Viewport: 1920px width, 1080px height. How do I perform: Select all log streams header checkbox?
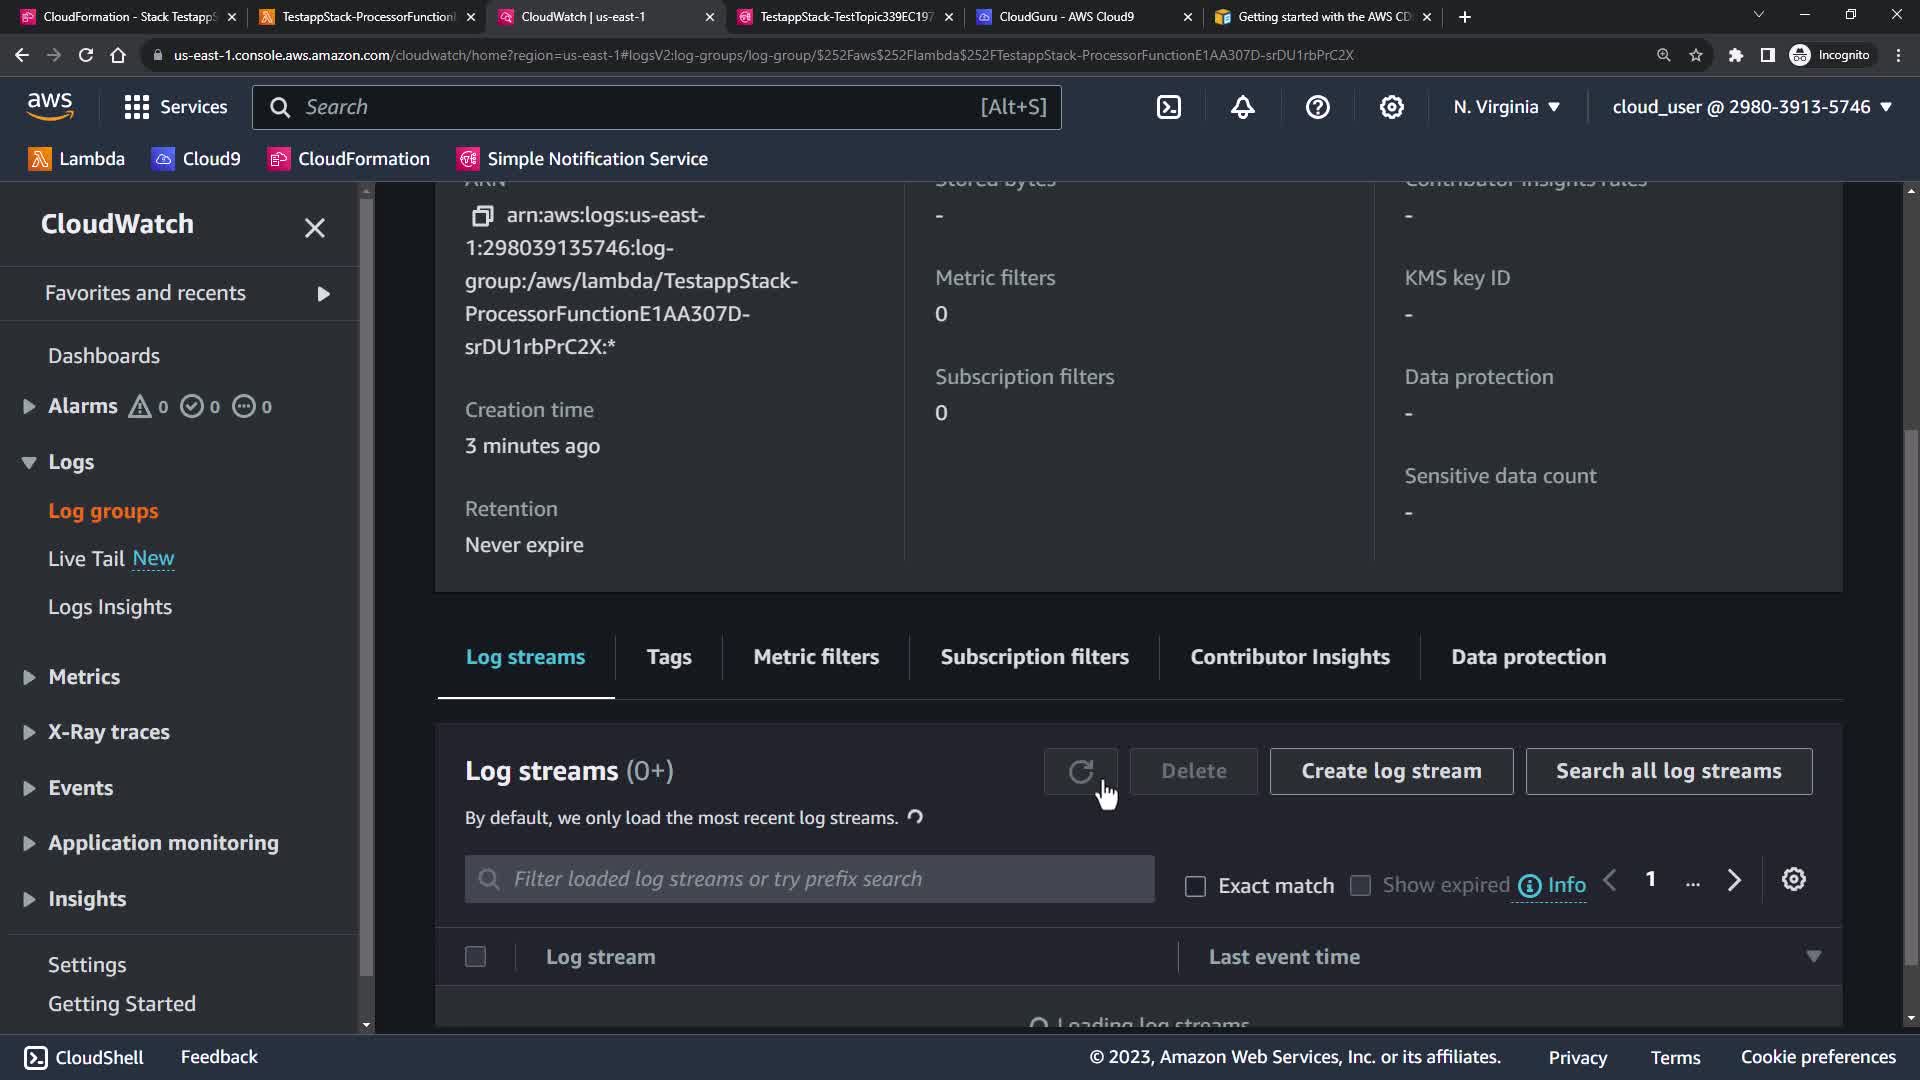tap(476, 957)
